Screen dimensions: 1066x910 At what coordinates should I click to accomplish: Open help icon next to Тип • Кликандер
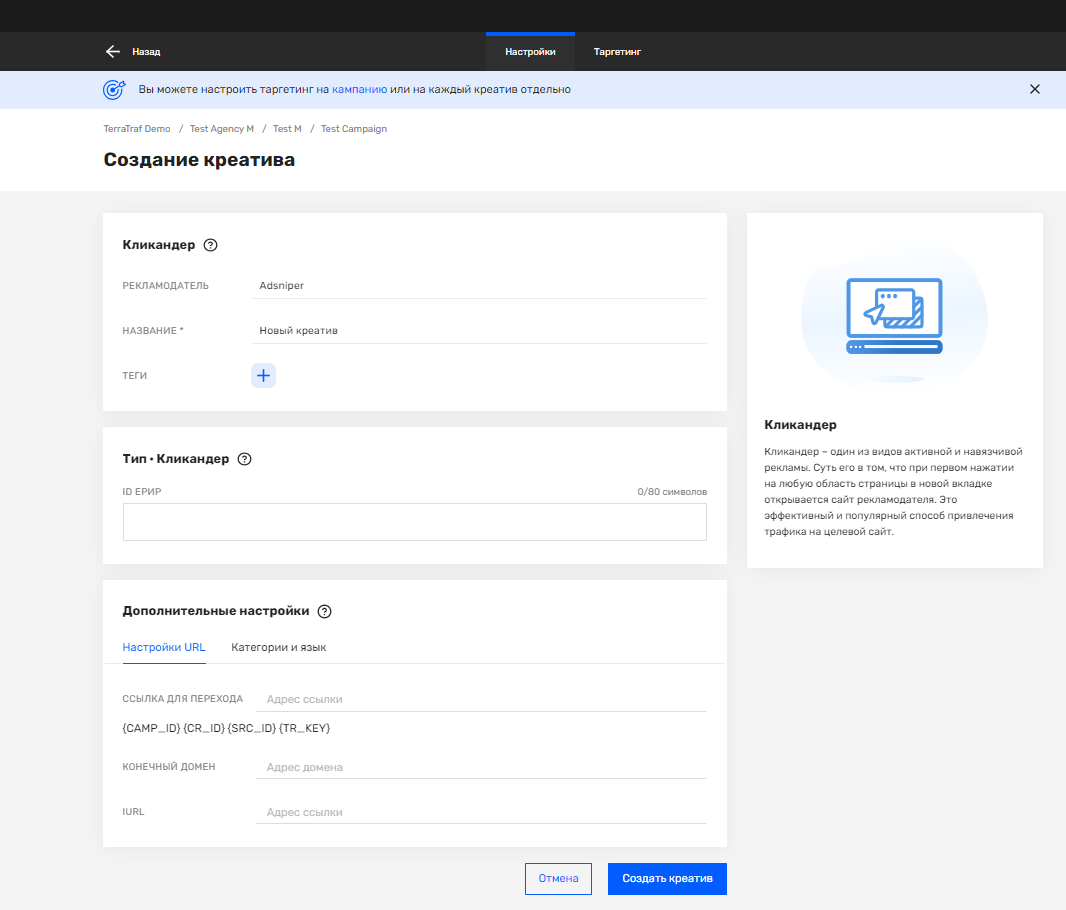(245, 459)
